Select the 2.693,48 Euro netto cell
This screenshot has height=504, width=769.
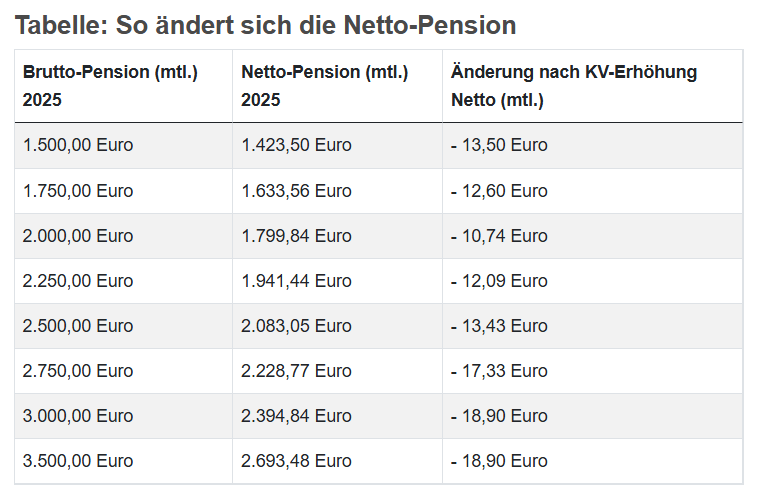click(296, 461)
